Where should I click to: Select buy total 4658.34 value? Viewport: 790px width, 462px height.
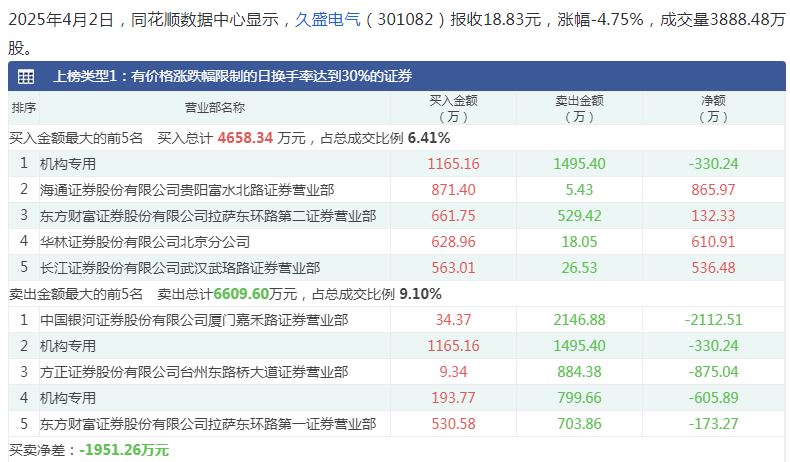click(245, 138)
